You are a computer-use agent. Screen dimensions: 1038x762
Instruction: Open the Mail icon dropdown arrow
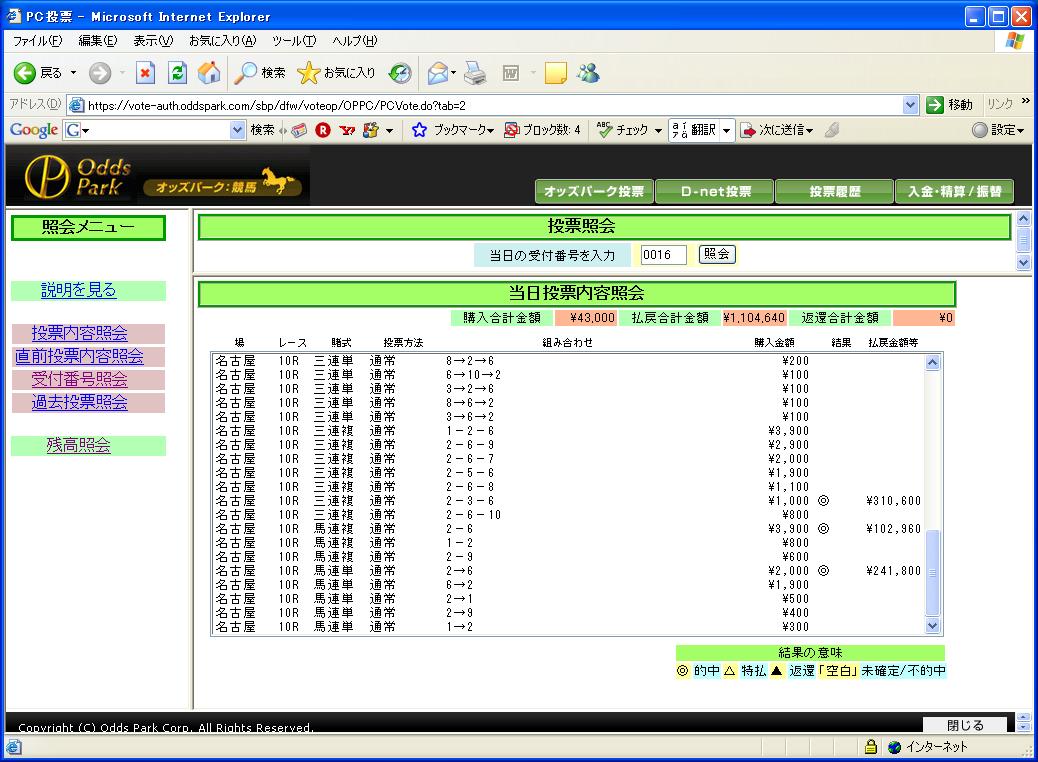click(x=453, y=73)
